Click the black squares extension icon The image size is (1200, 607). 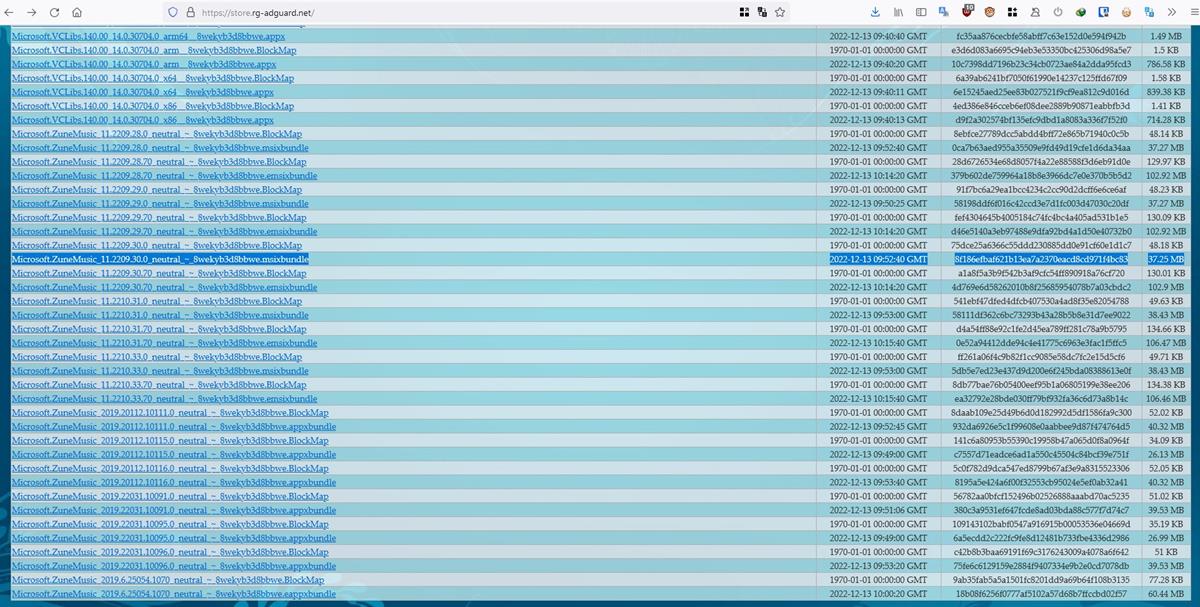tap(1012, 12)
